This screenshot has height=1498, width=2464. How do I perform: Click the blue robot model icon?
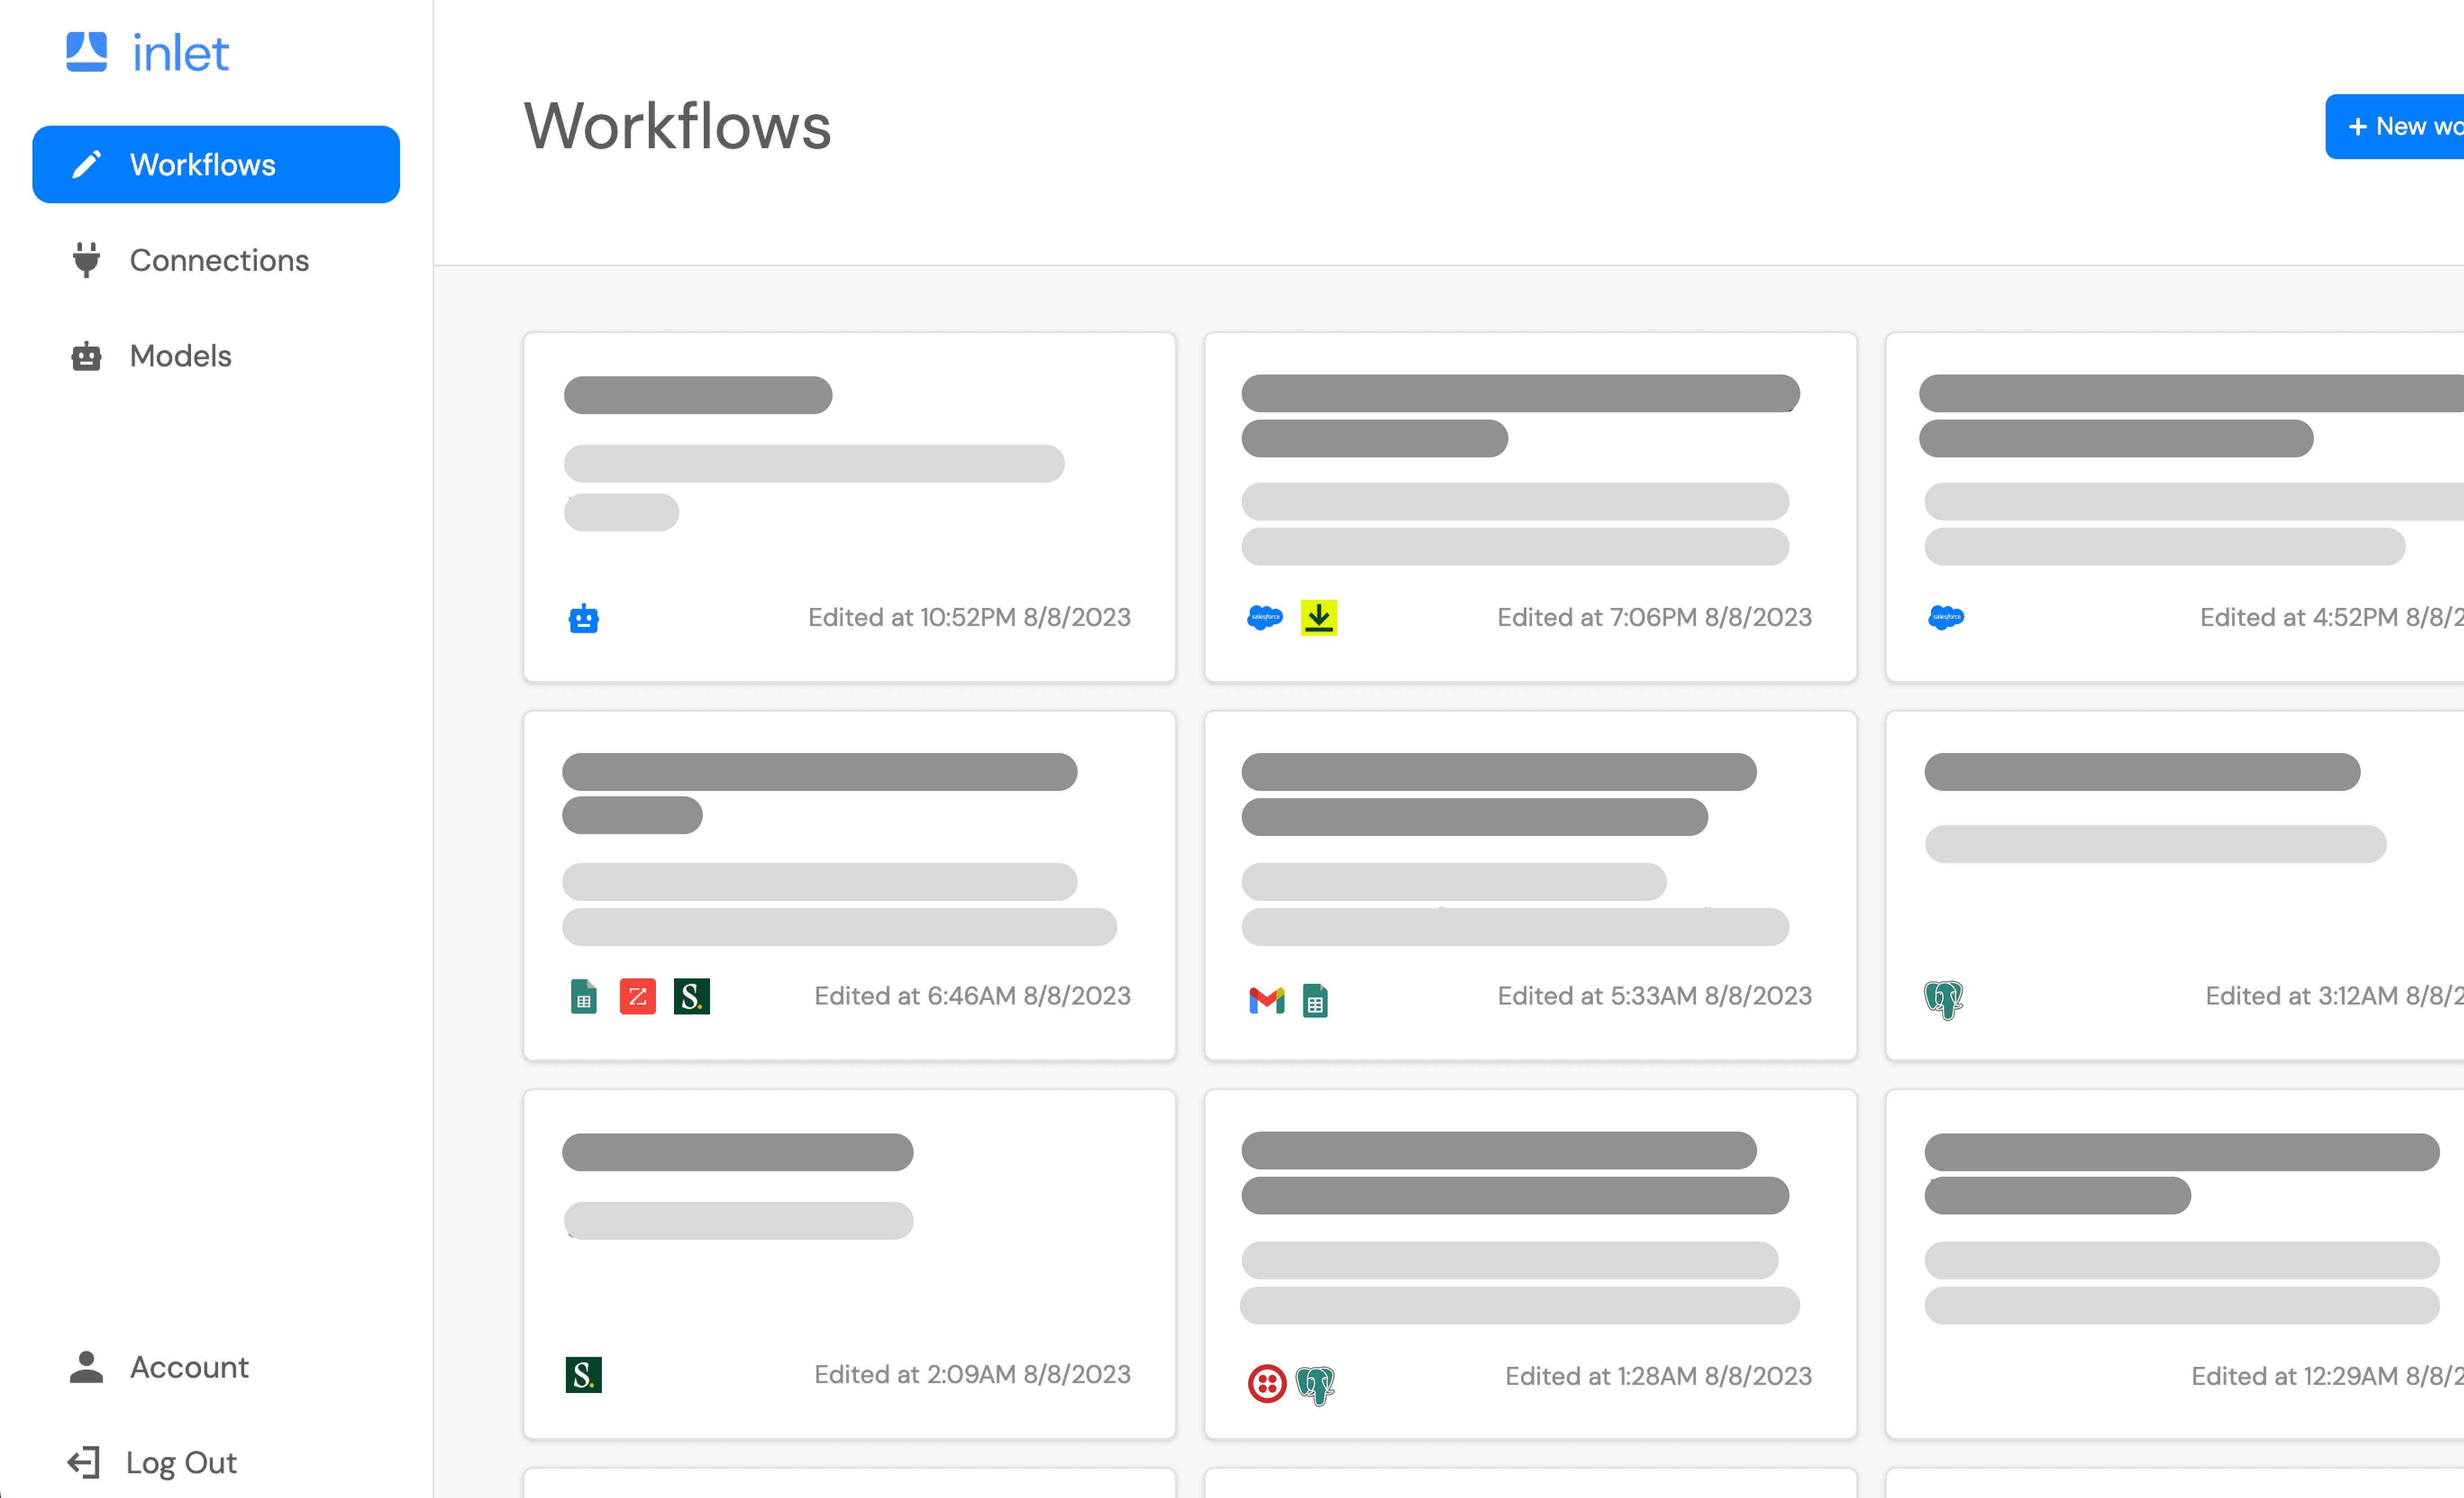click(584, 619)
